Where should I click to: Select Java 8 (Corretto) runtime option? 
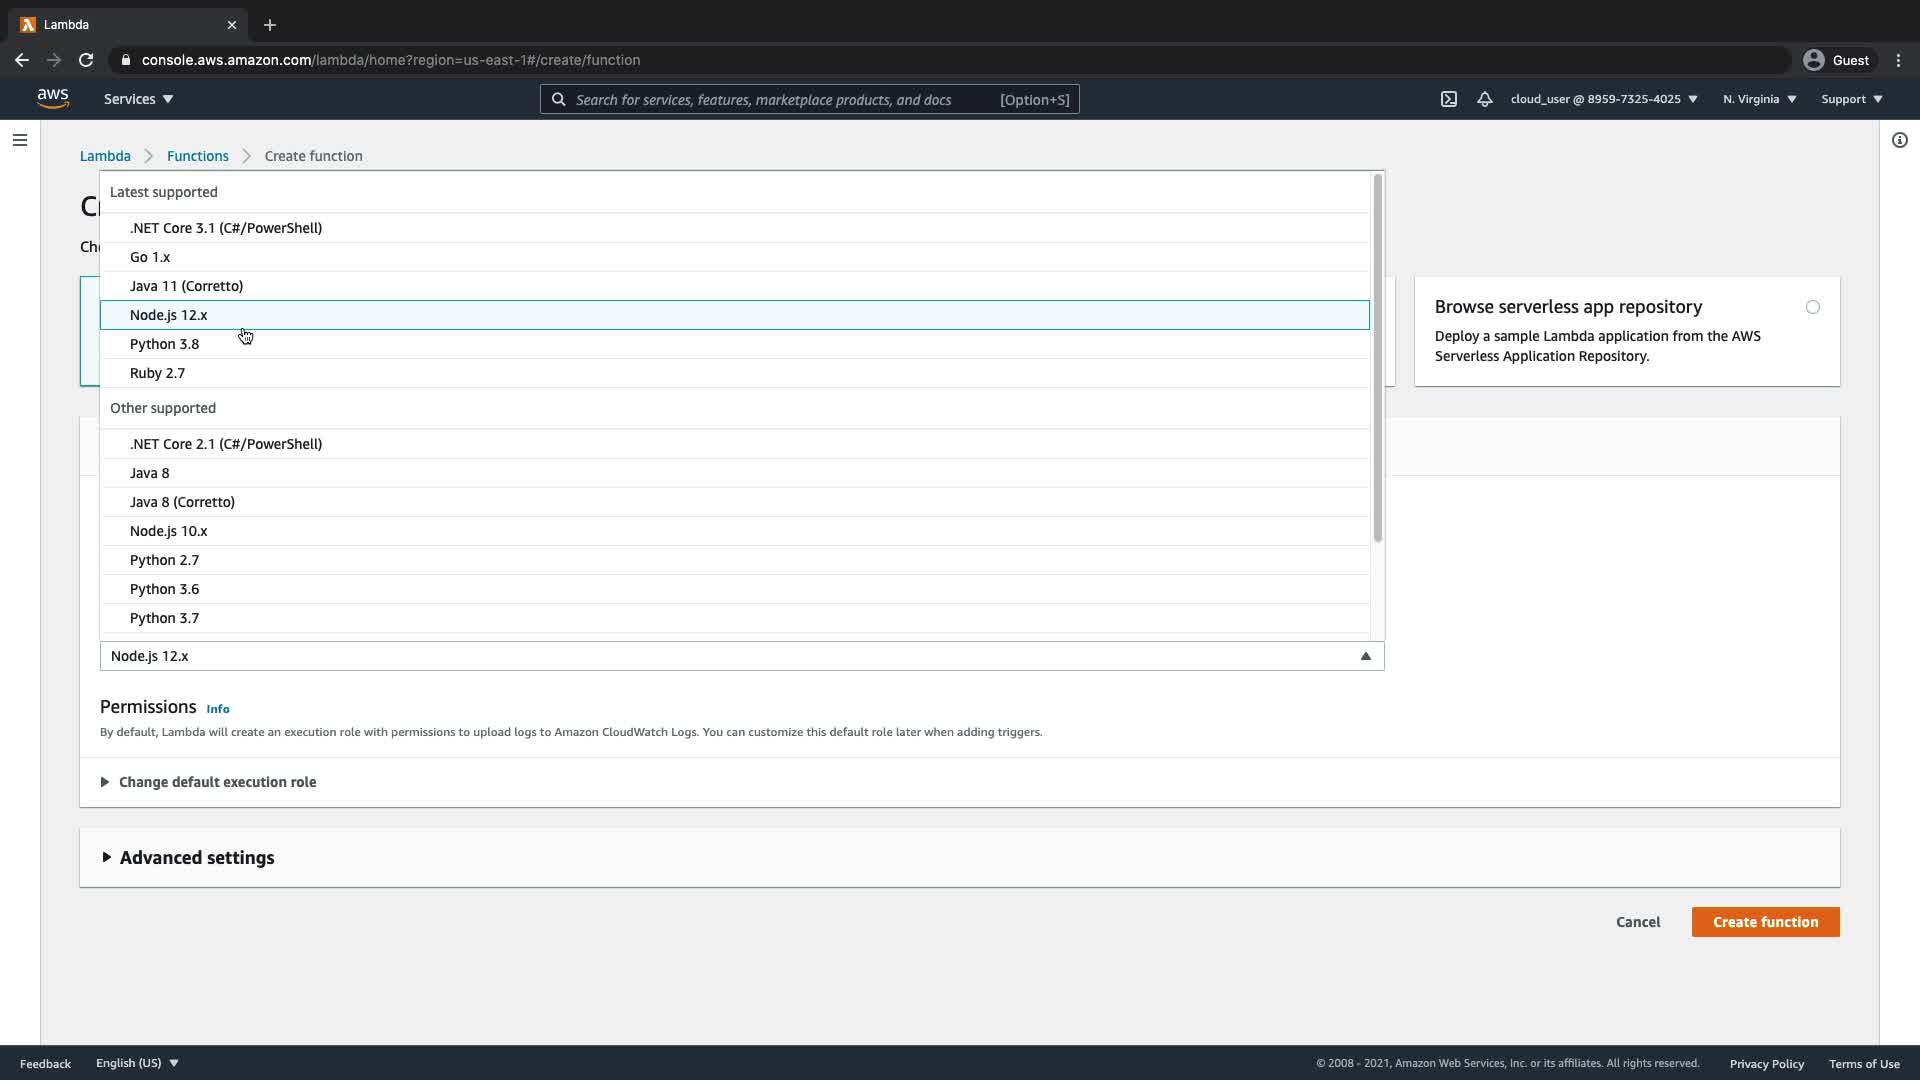click(182, 502)
